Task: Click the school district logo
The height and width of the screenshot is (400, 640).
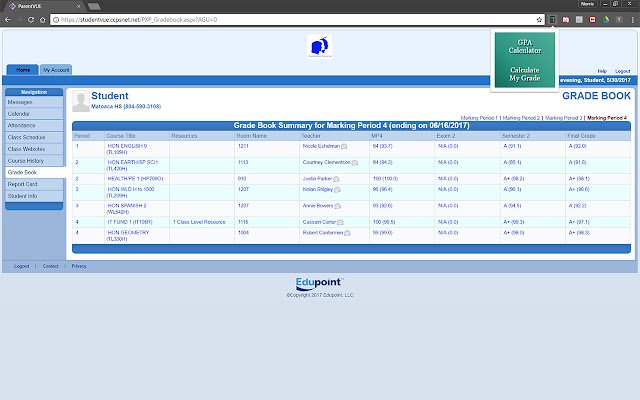Action: pos(320,46)
